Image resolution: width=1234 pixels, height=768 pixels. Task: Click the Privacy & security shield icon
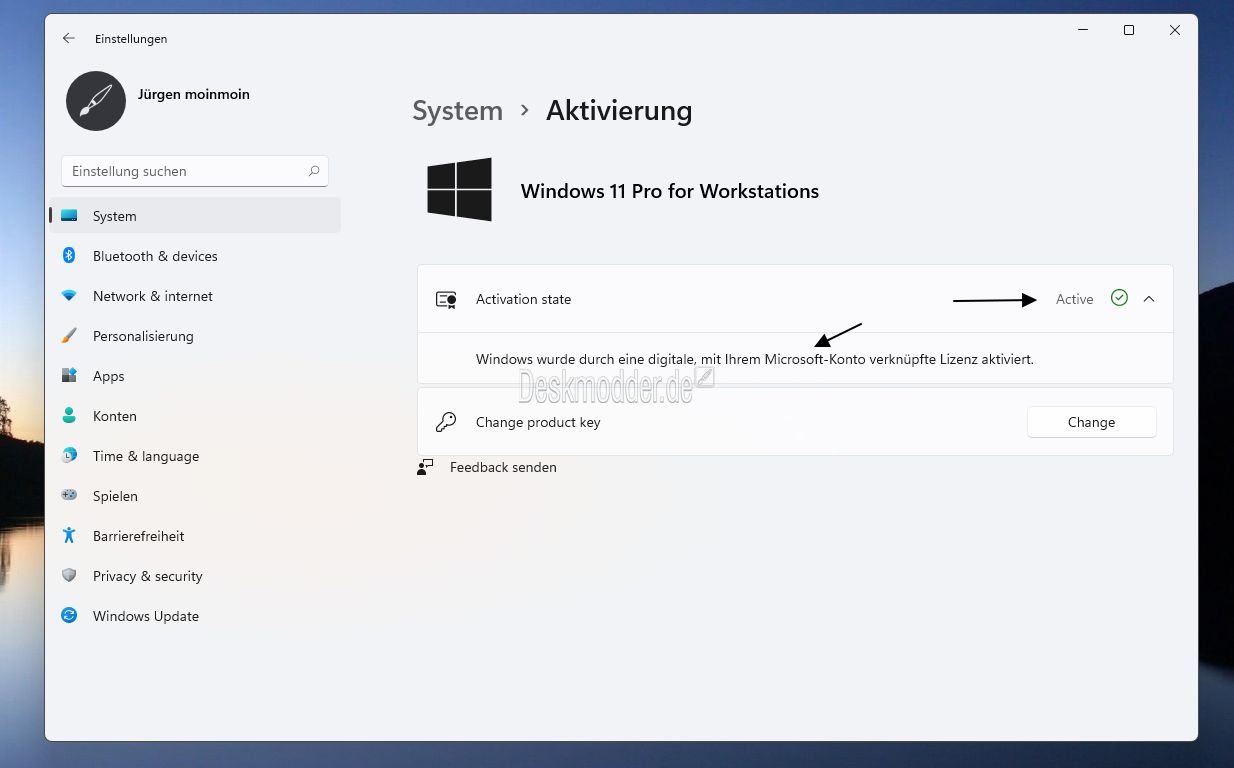[69, 576]
